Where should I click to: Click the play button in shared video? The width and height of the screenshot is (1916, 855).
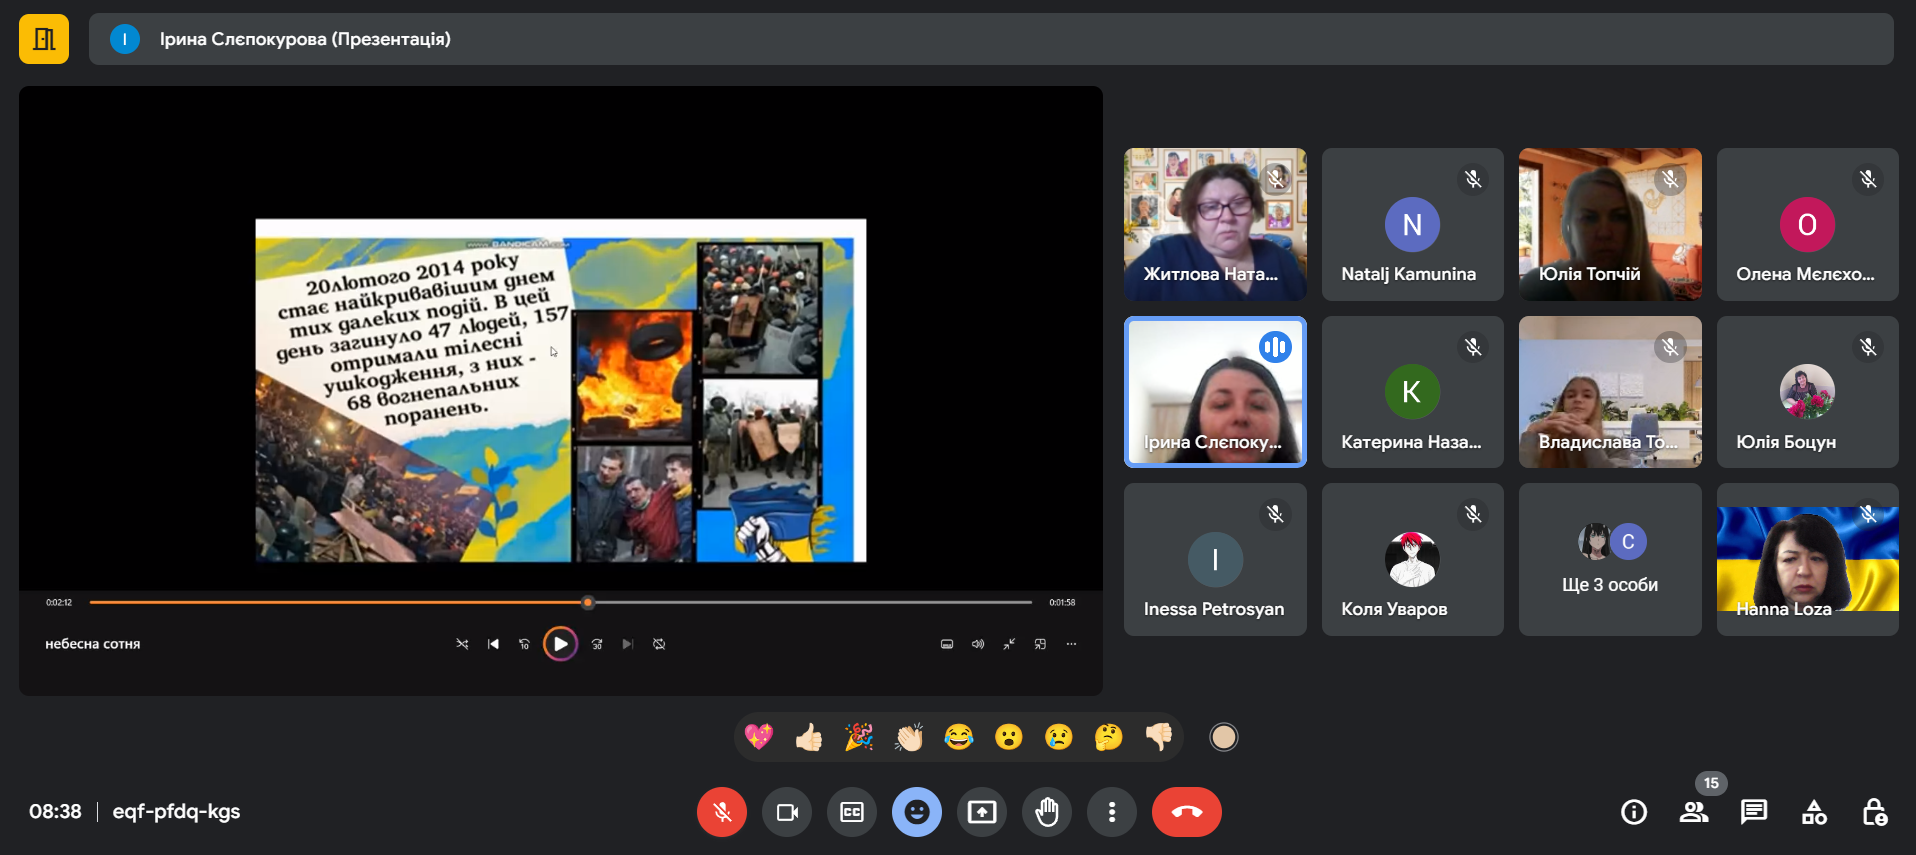click(560, 644)
